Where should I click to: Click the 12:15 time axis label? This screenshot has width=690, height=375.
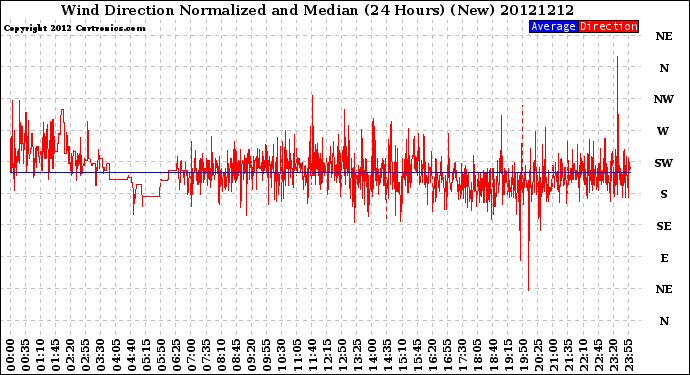[x=327, y=355]
